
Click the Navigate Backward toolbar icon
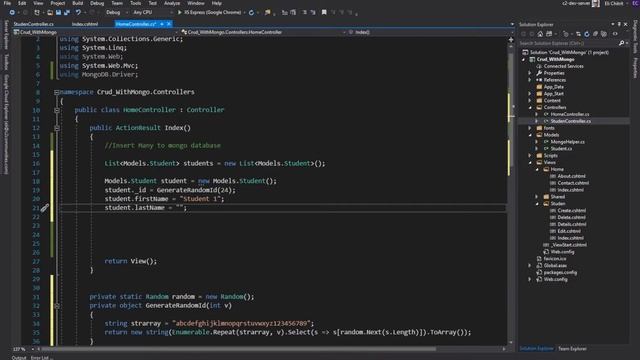(x=12, y=13)
